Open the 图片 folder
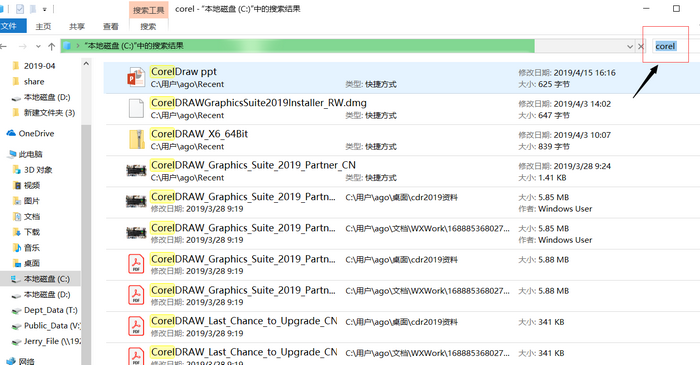This screenshot has height=365, width=700. pyautogui.click(x=32, y=201)
